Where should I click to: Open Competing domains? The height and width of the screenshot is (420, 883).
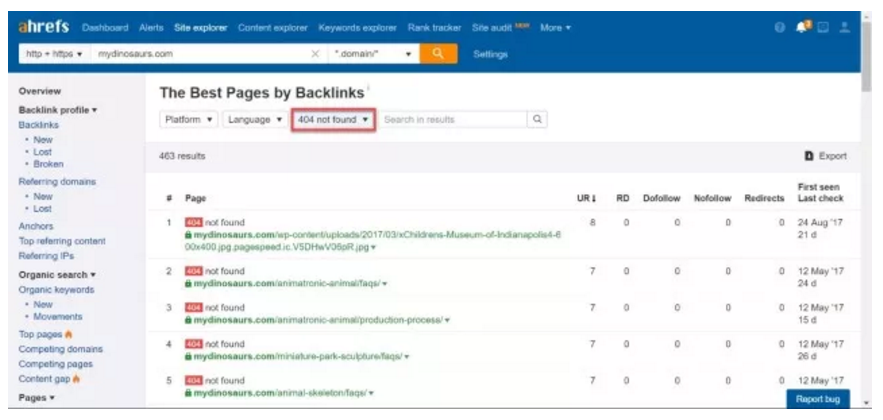pyautogui.click(x=60, y=349)
